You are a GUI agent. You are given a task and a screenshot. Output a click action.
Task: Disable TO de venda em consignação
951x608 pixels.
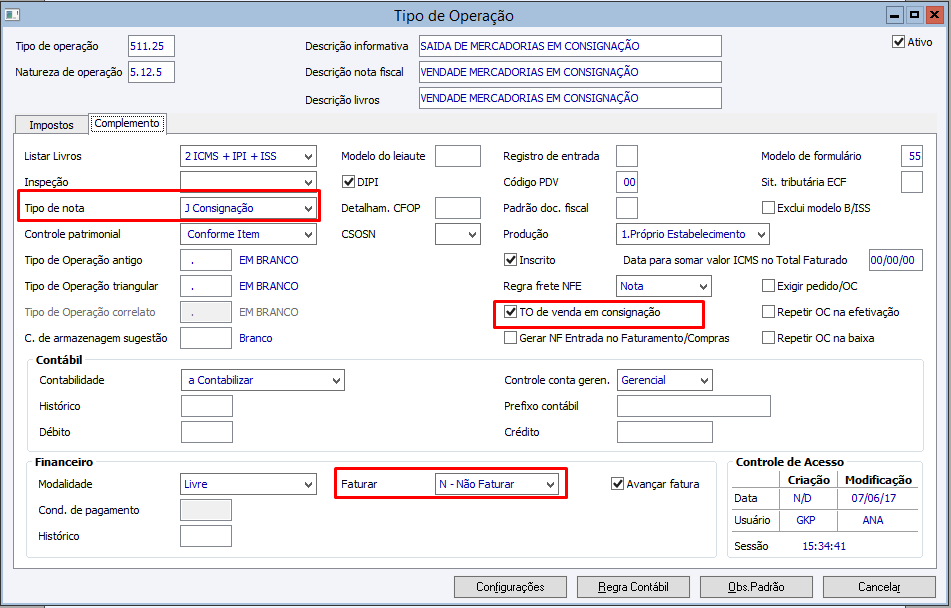[511, 312]
